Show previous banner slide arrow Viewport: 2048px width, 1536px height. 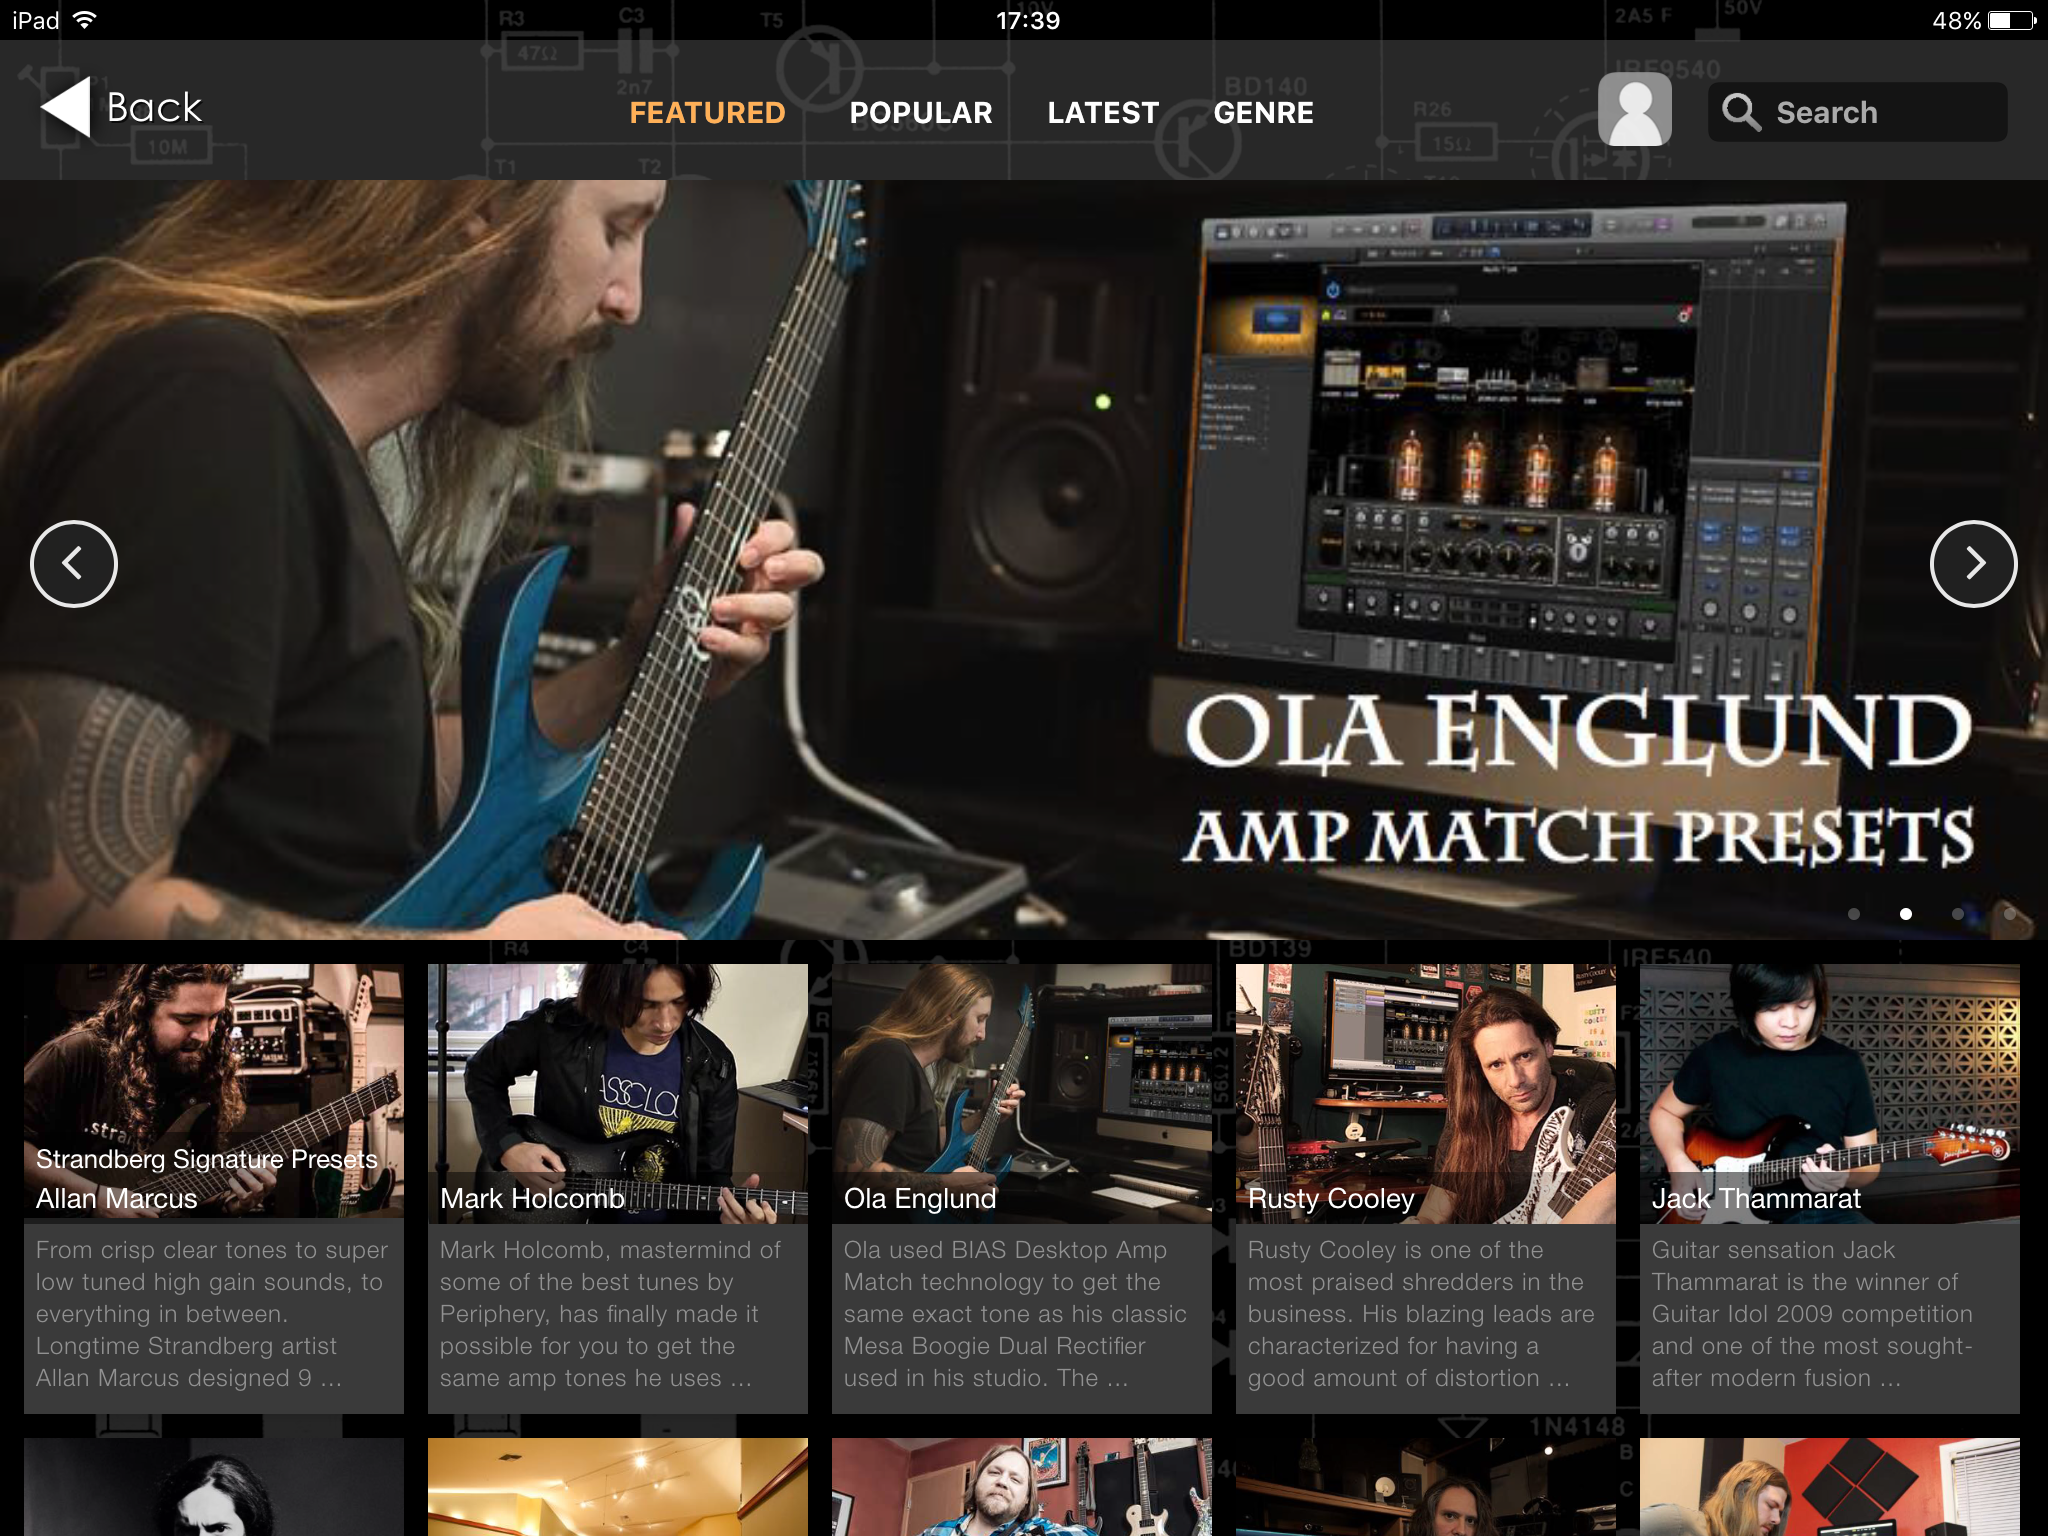74,564
